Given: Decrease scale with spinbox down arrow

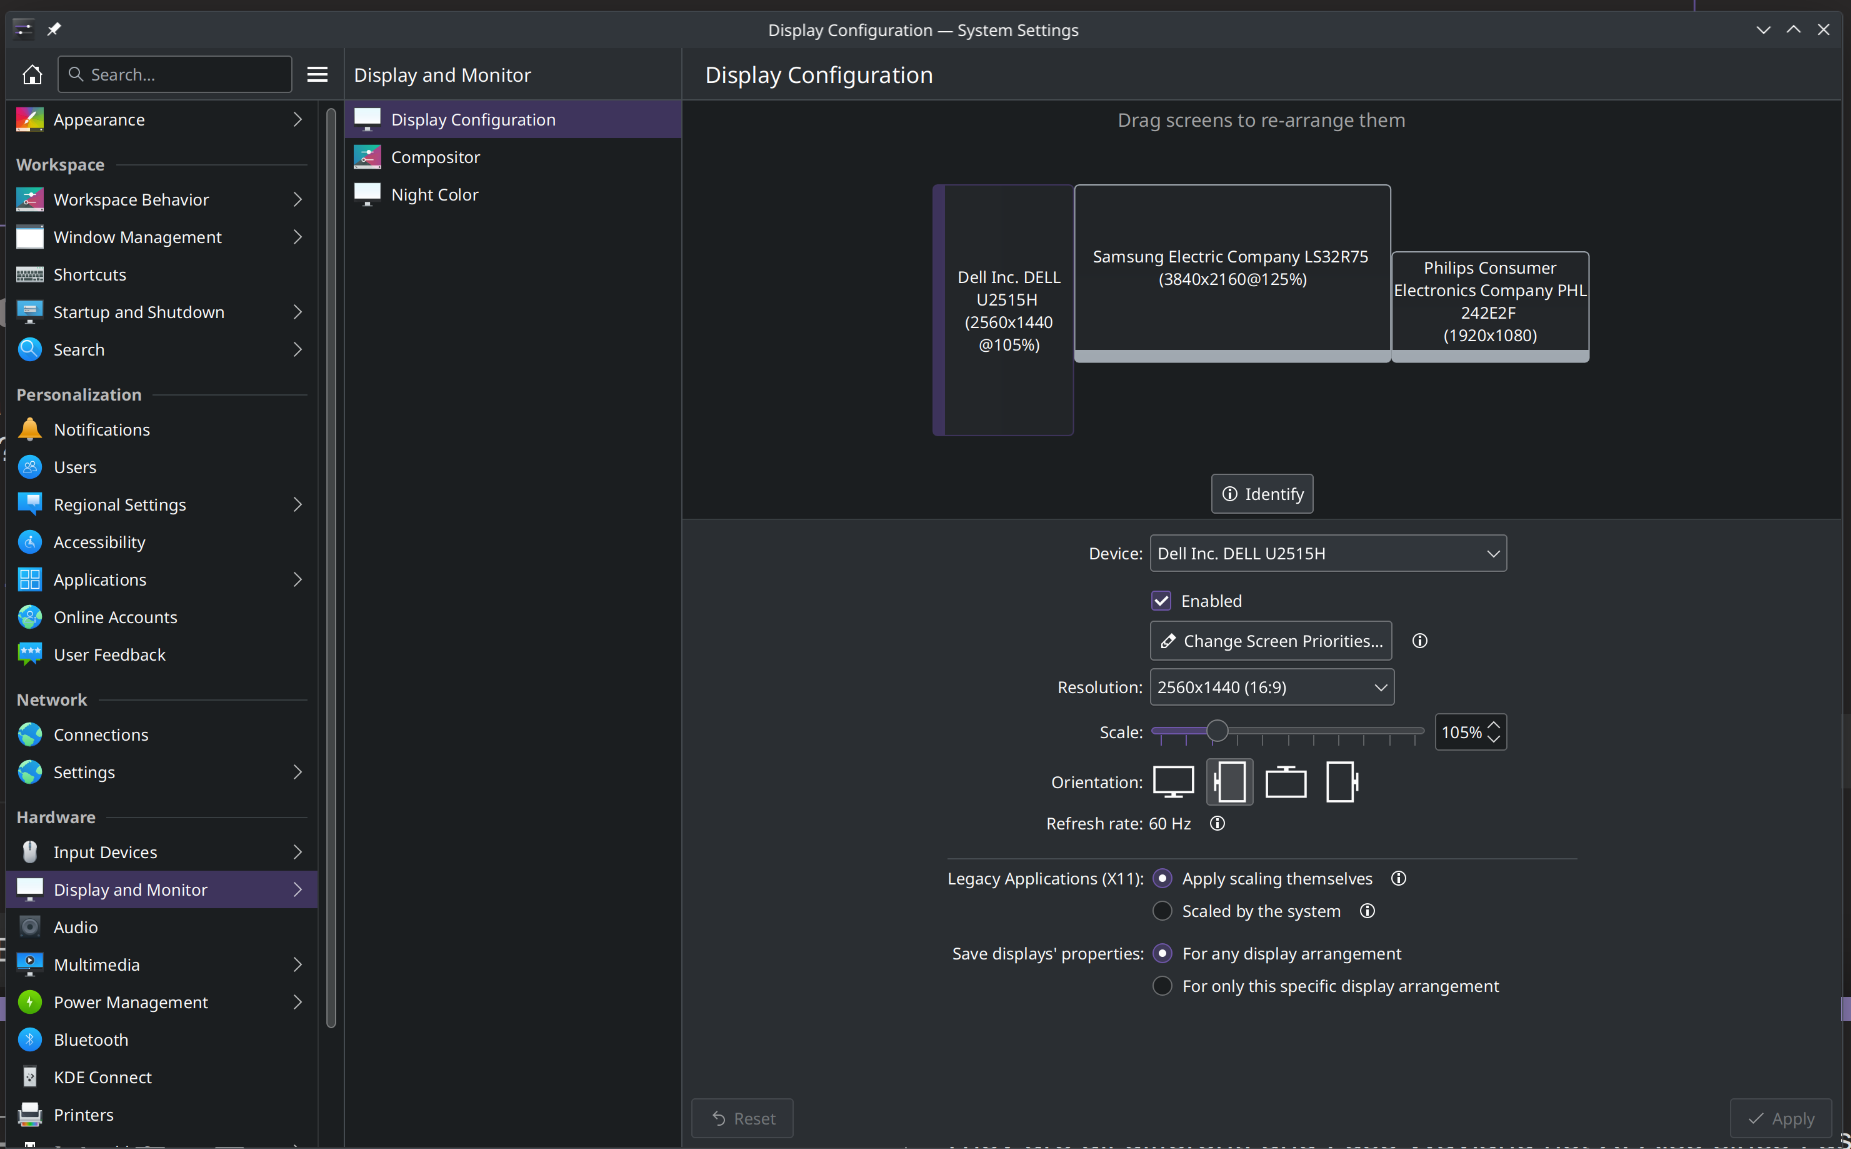Looking at the screenshot, I should tap(1494, 740).
